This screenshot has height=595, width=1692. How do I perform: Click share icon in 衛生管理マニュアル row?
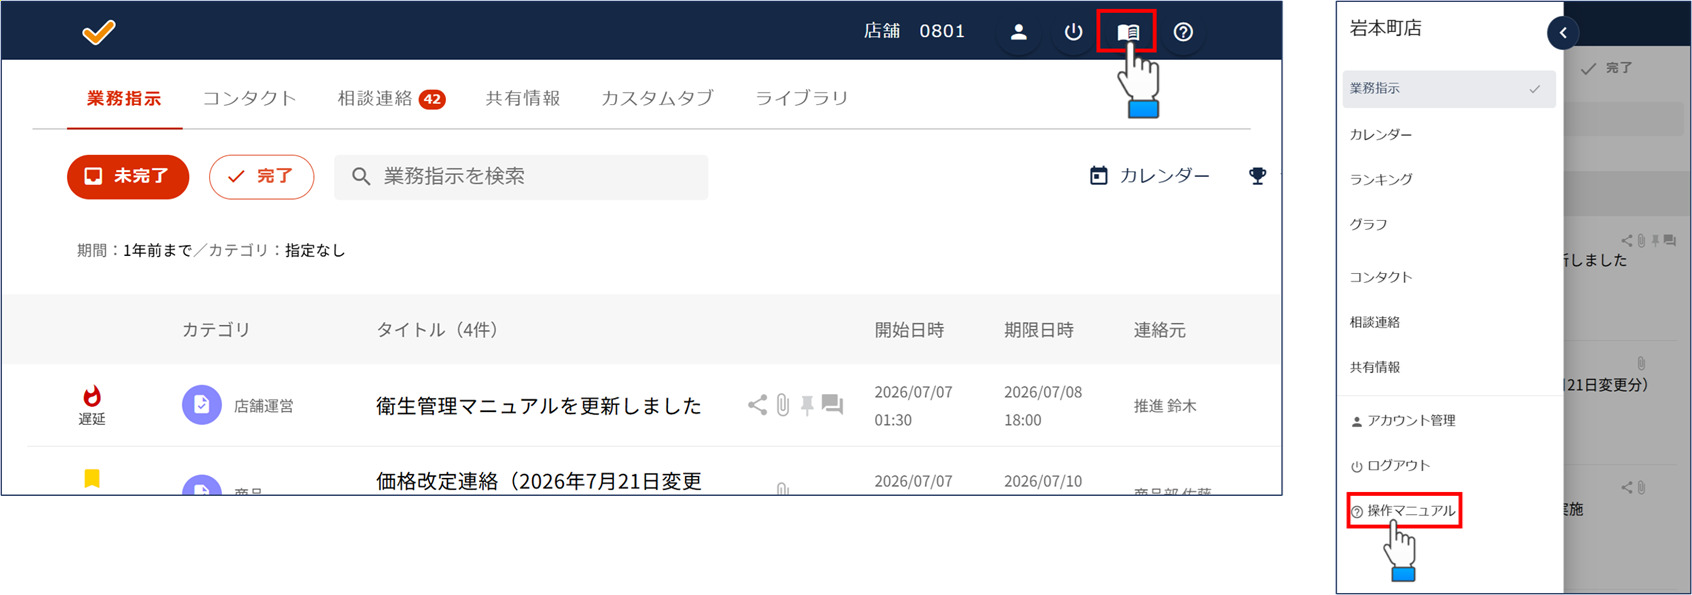(x=757, y=404)
